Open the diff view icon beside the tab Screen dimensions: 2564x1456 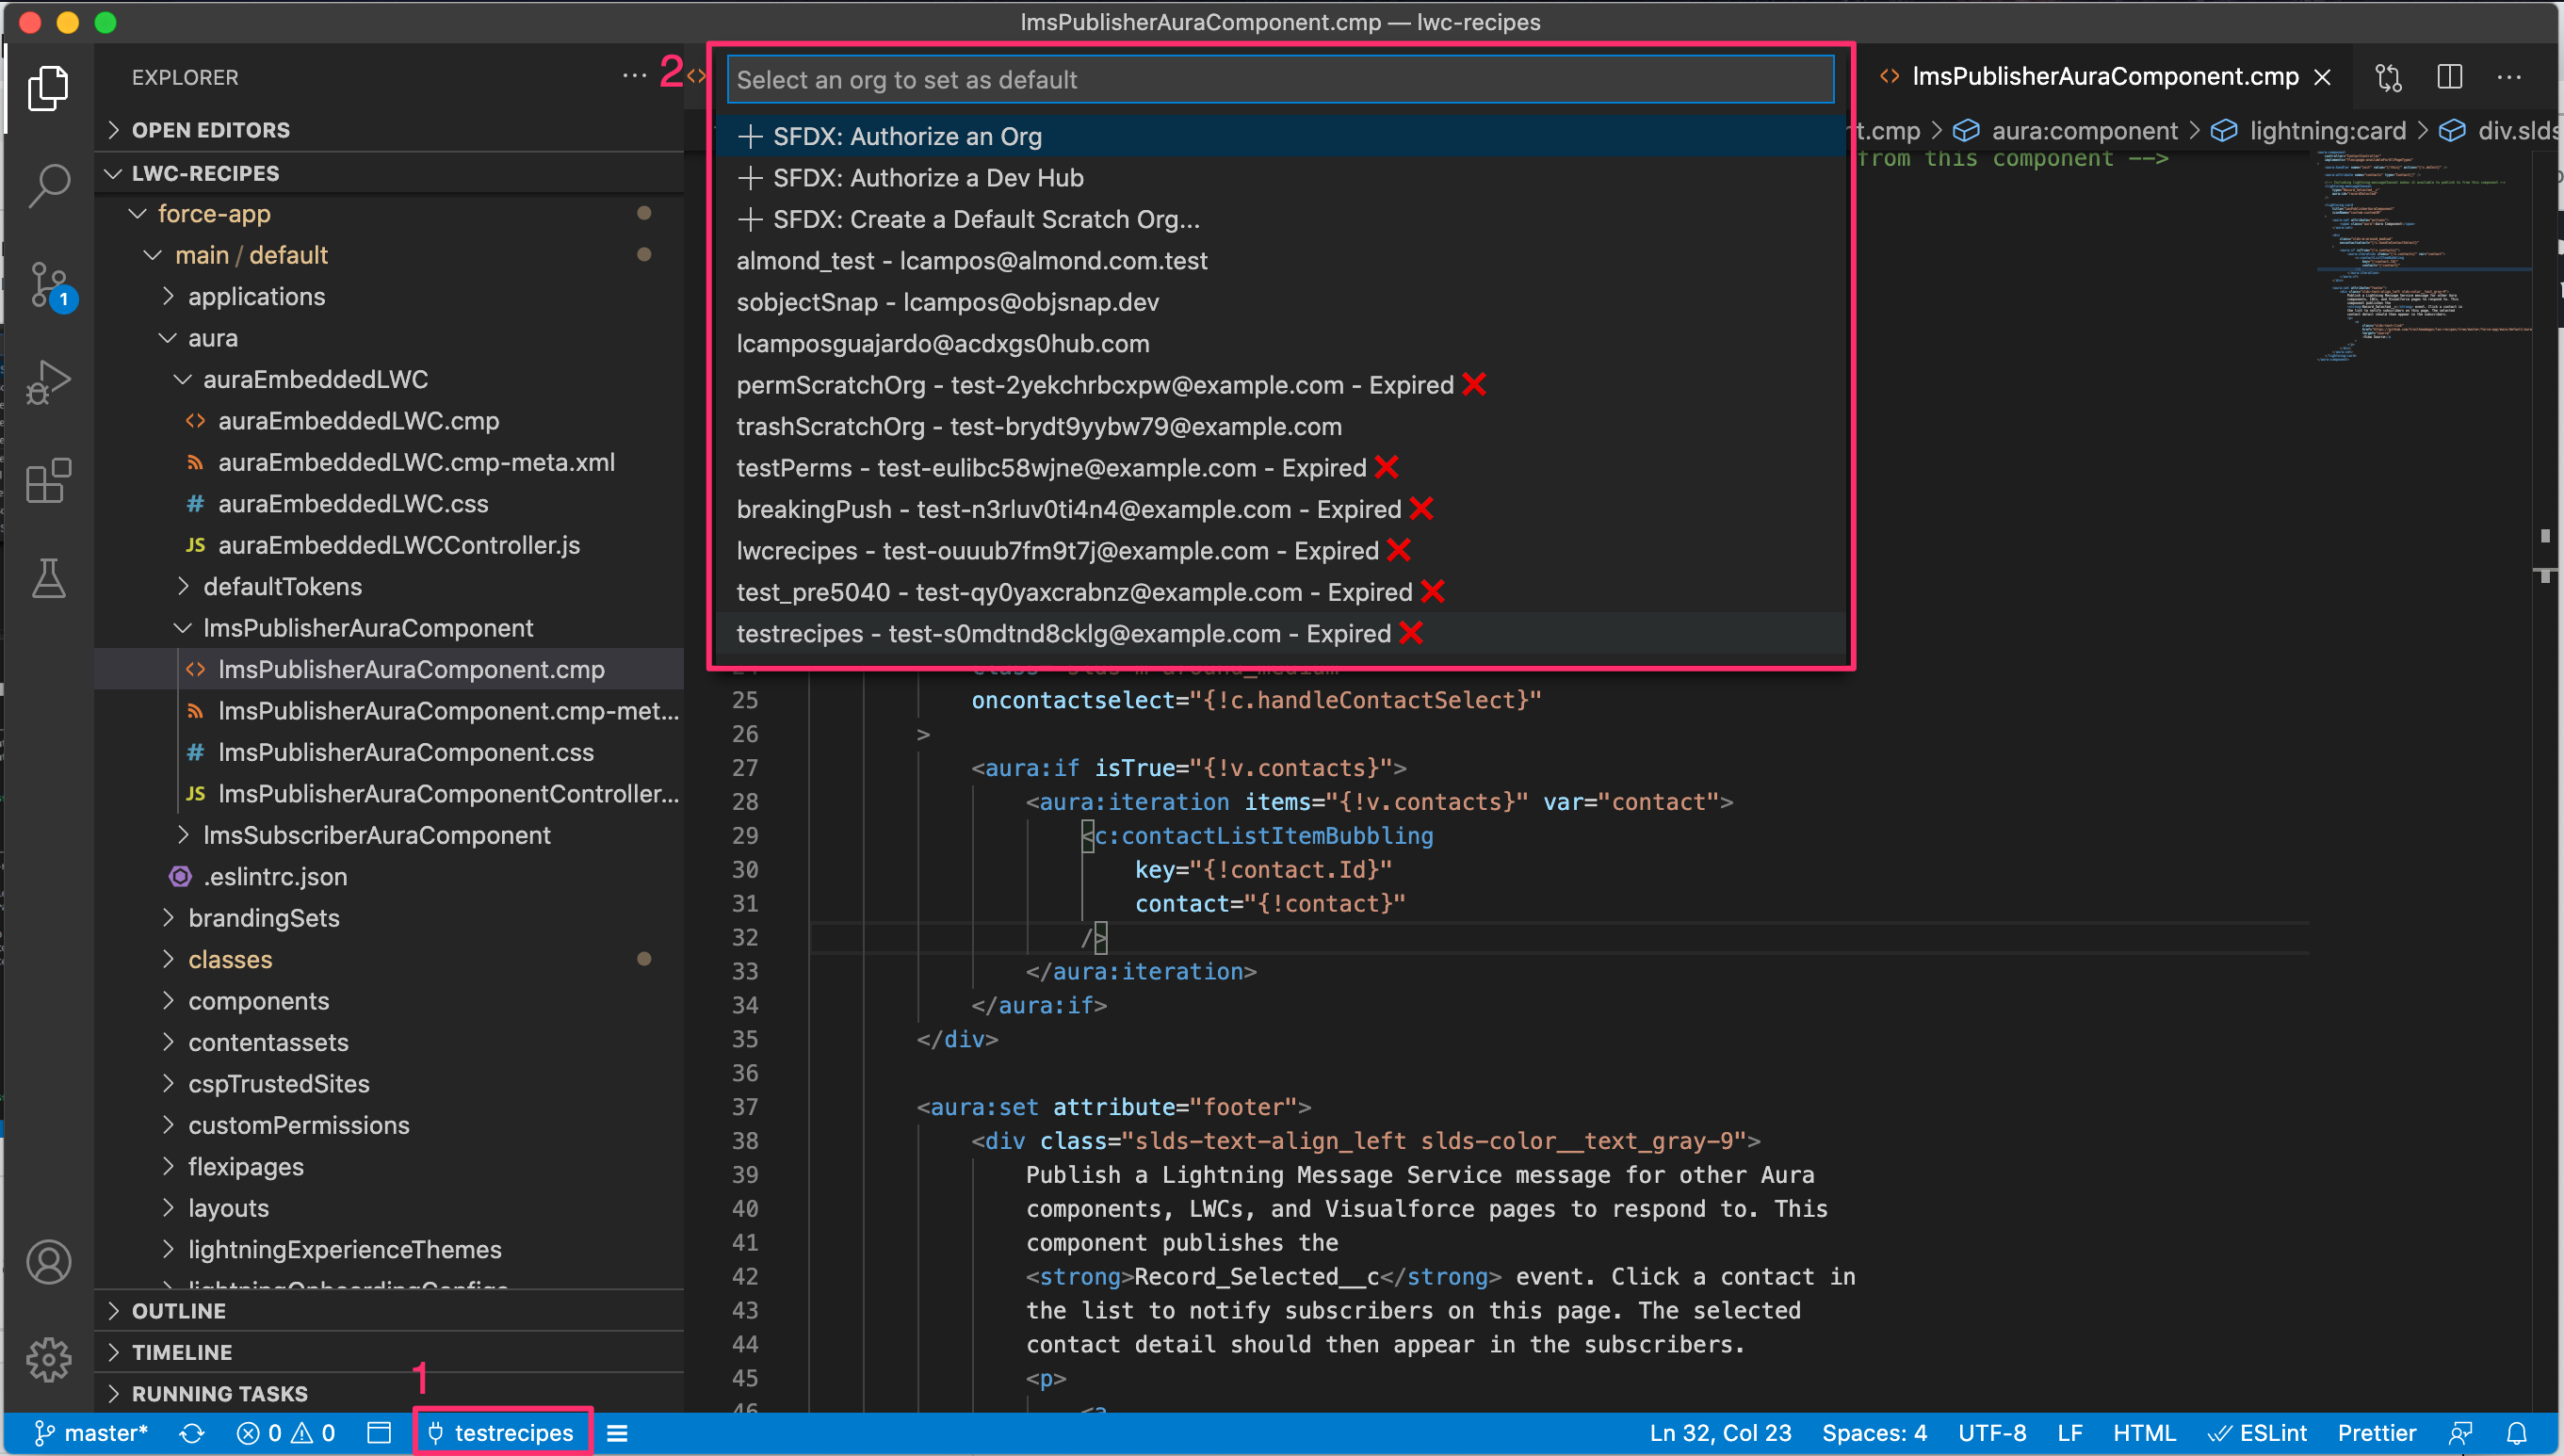click(x=2388, y=77)
